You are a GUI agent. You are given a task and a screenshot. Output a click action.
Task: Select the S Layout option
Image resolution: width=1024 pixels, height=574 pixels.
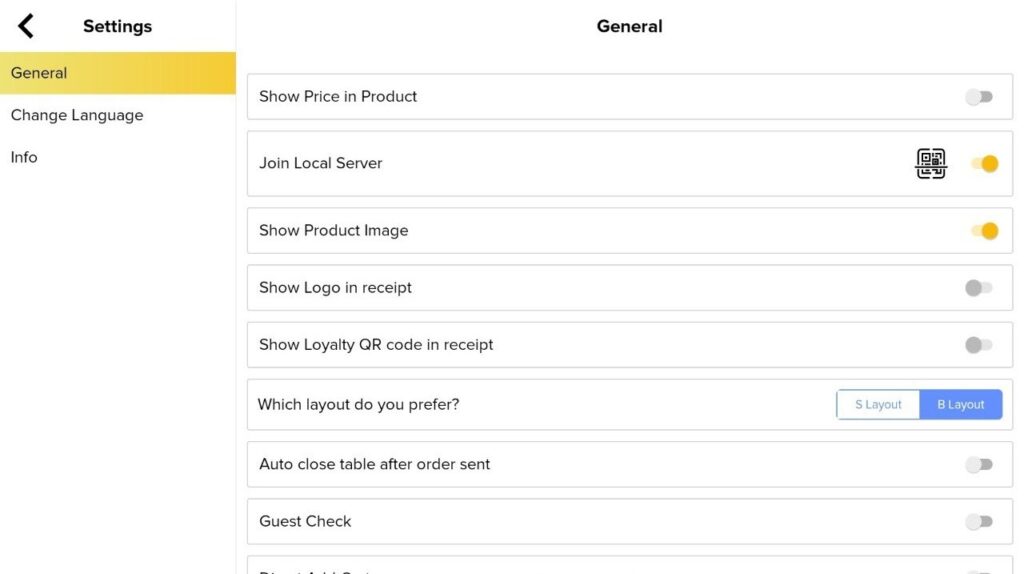[878, 405]
